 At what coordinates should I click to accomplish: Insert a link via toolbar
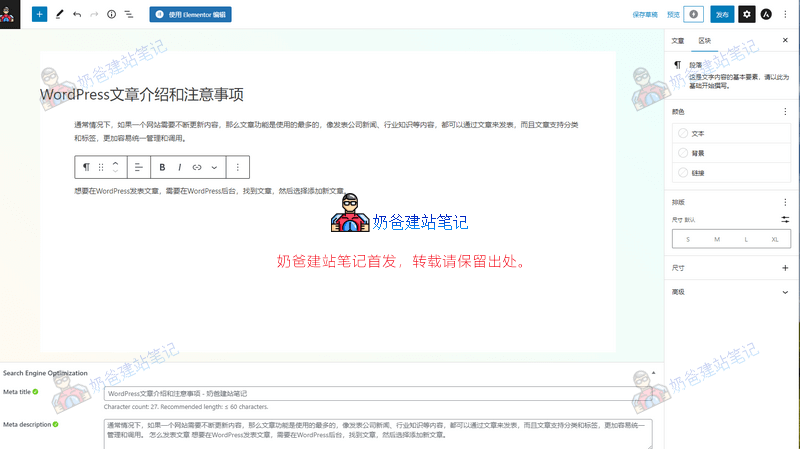197,167
